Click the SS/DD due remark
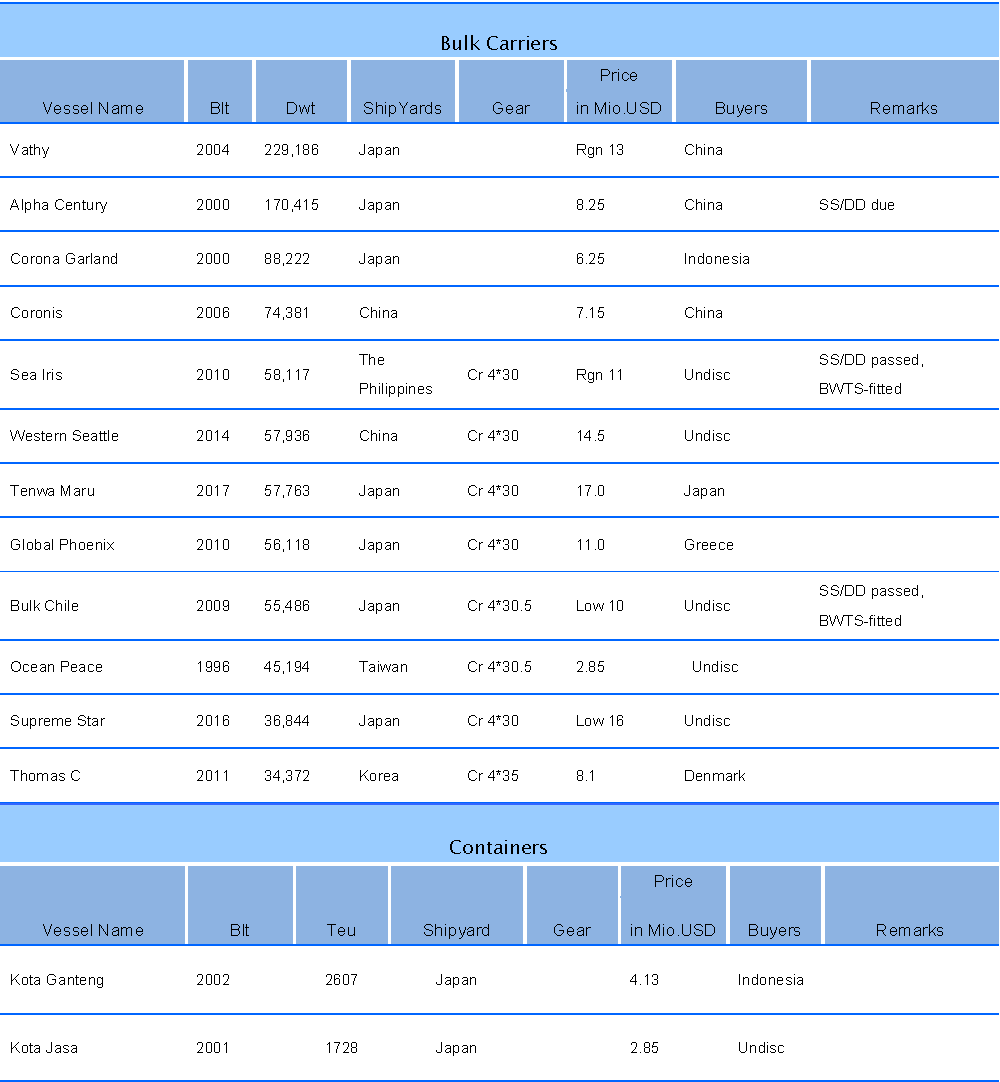Image resolution: width=1000 pixels, height=1082 pixels. coord(857,205)
